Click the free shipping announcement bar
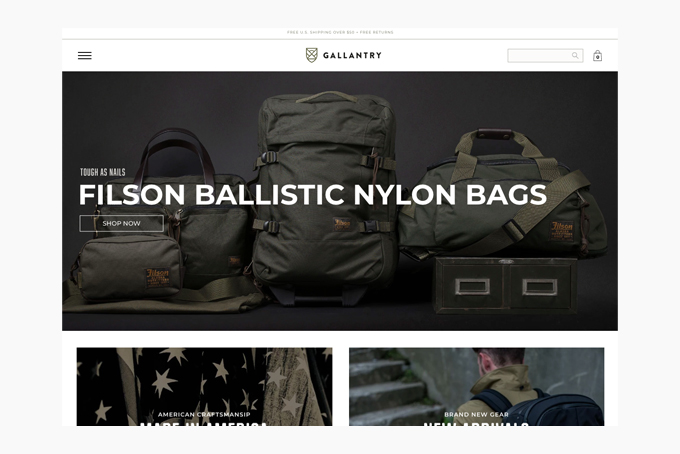 point(340,33)
